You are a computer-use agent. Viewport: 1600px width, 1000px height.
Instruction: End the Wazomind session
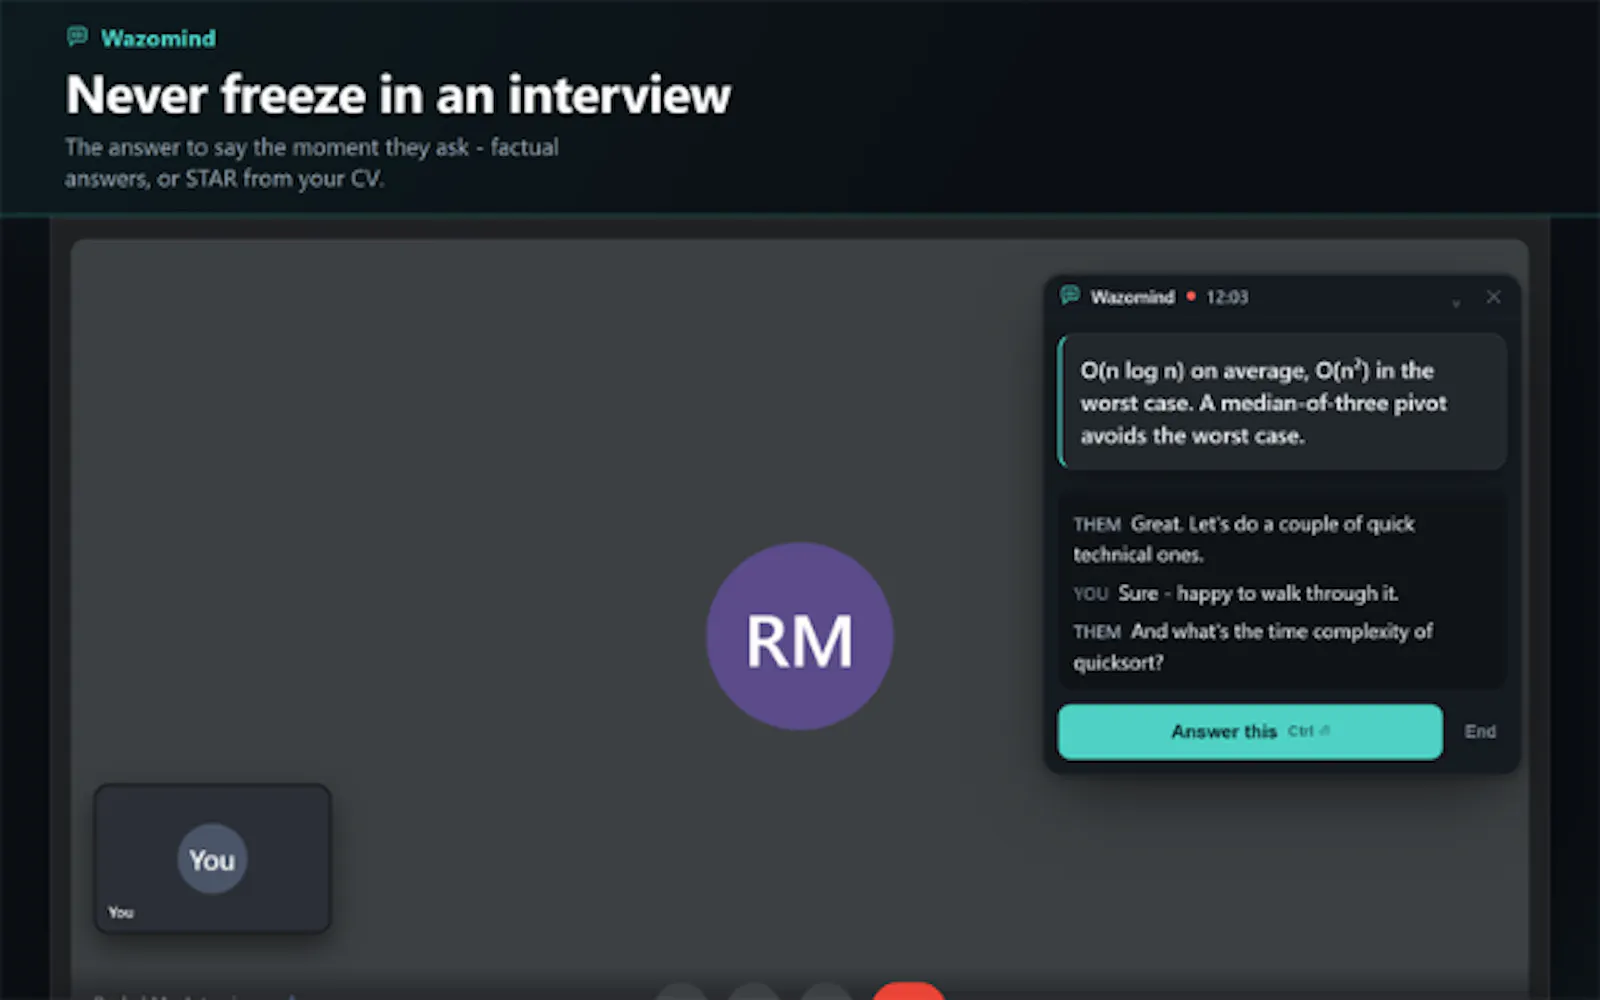click(x=1480, y=732)
